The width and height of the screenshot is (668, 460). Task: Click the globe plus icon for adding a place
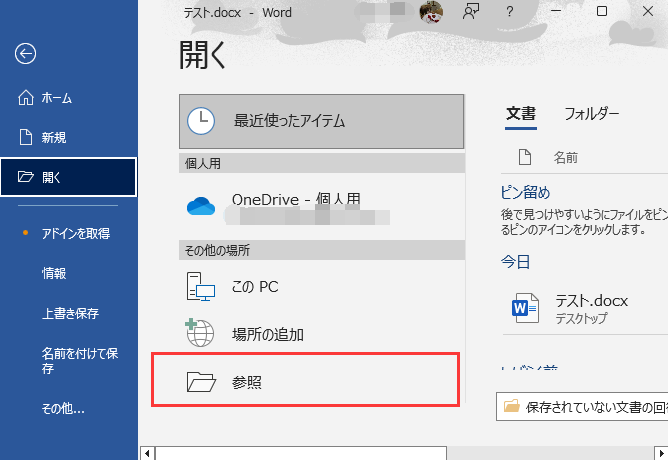200,333
